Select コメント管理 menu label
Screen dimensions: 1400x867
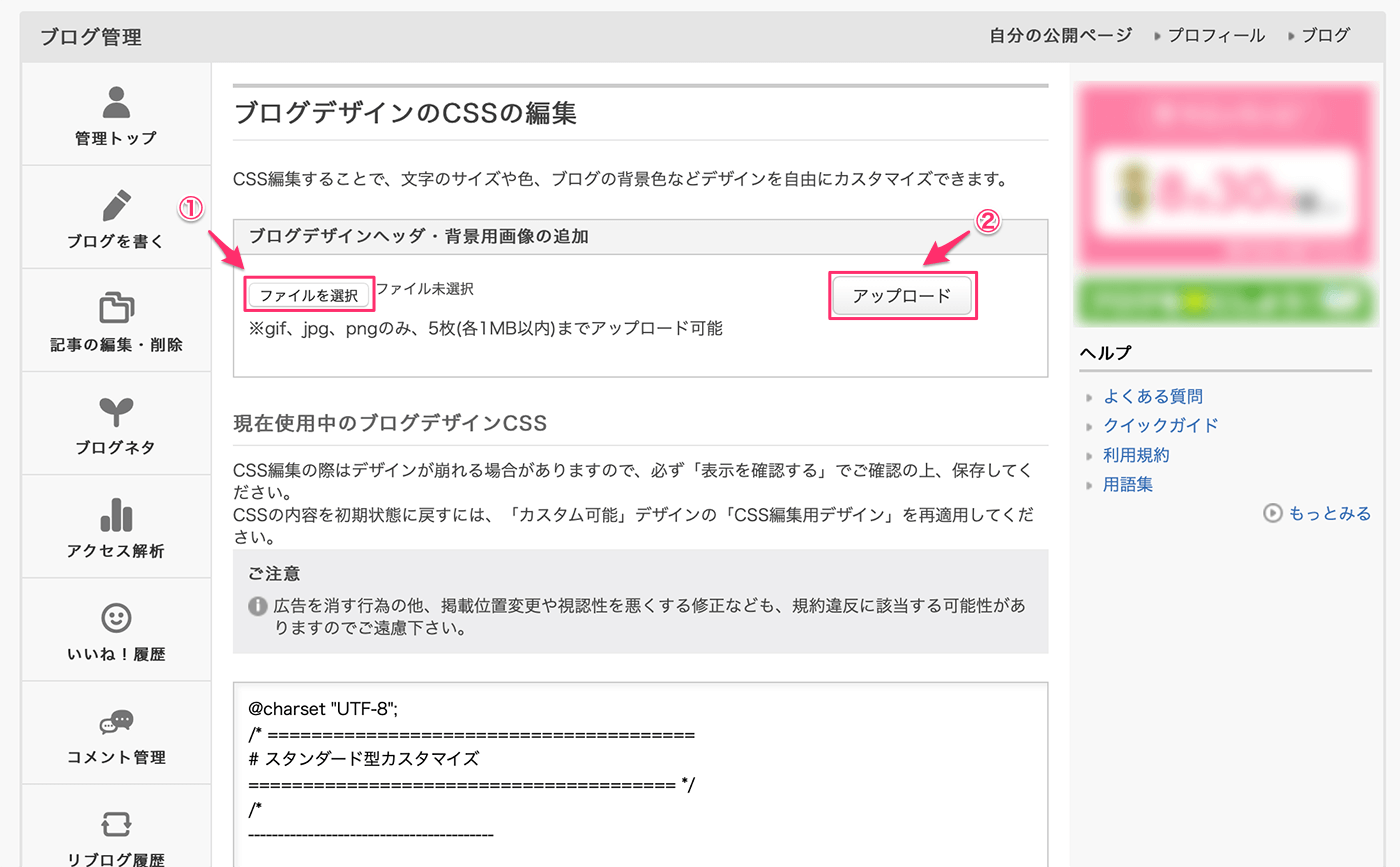tap(116, 757)
